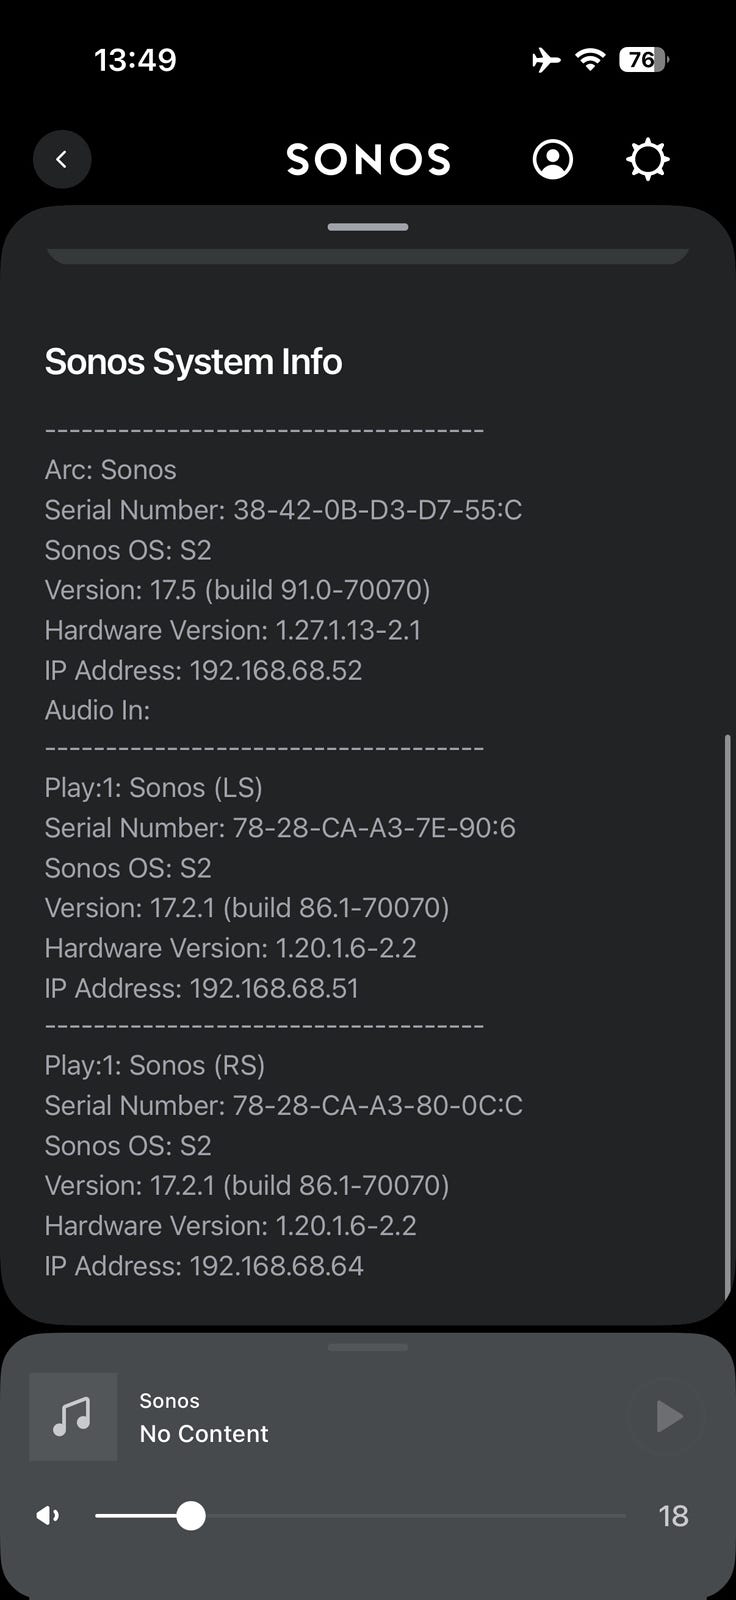This screenshot has width=736, height=1600.
Task: Tap the SONOS logo in header
Action: pyautogui.click(x=368, y=159)
